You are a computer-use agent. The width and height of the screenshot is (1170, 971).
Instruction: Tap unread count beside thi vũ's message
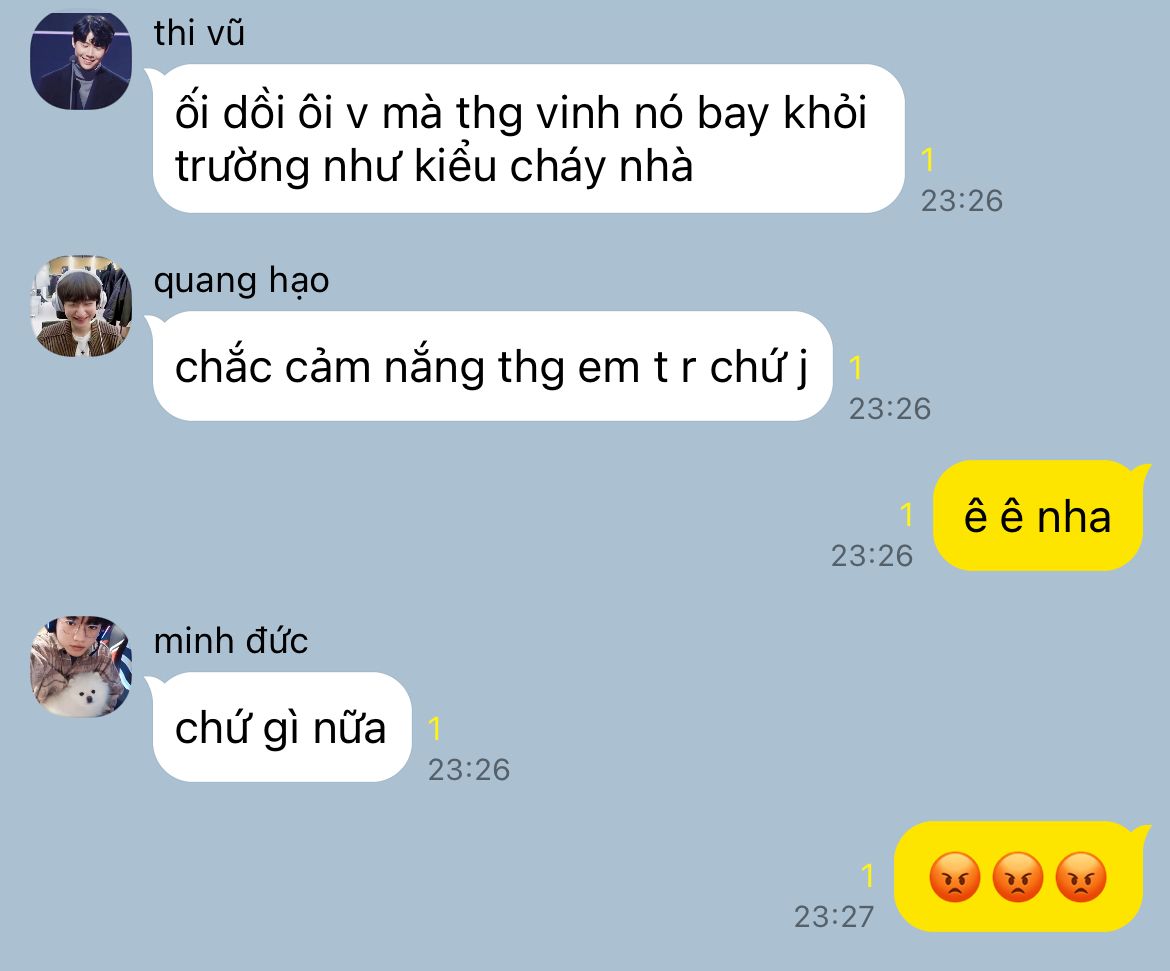[927, 160]
